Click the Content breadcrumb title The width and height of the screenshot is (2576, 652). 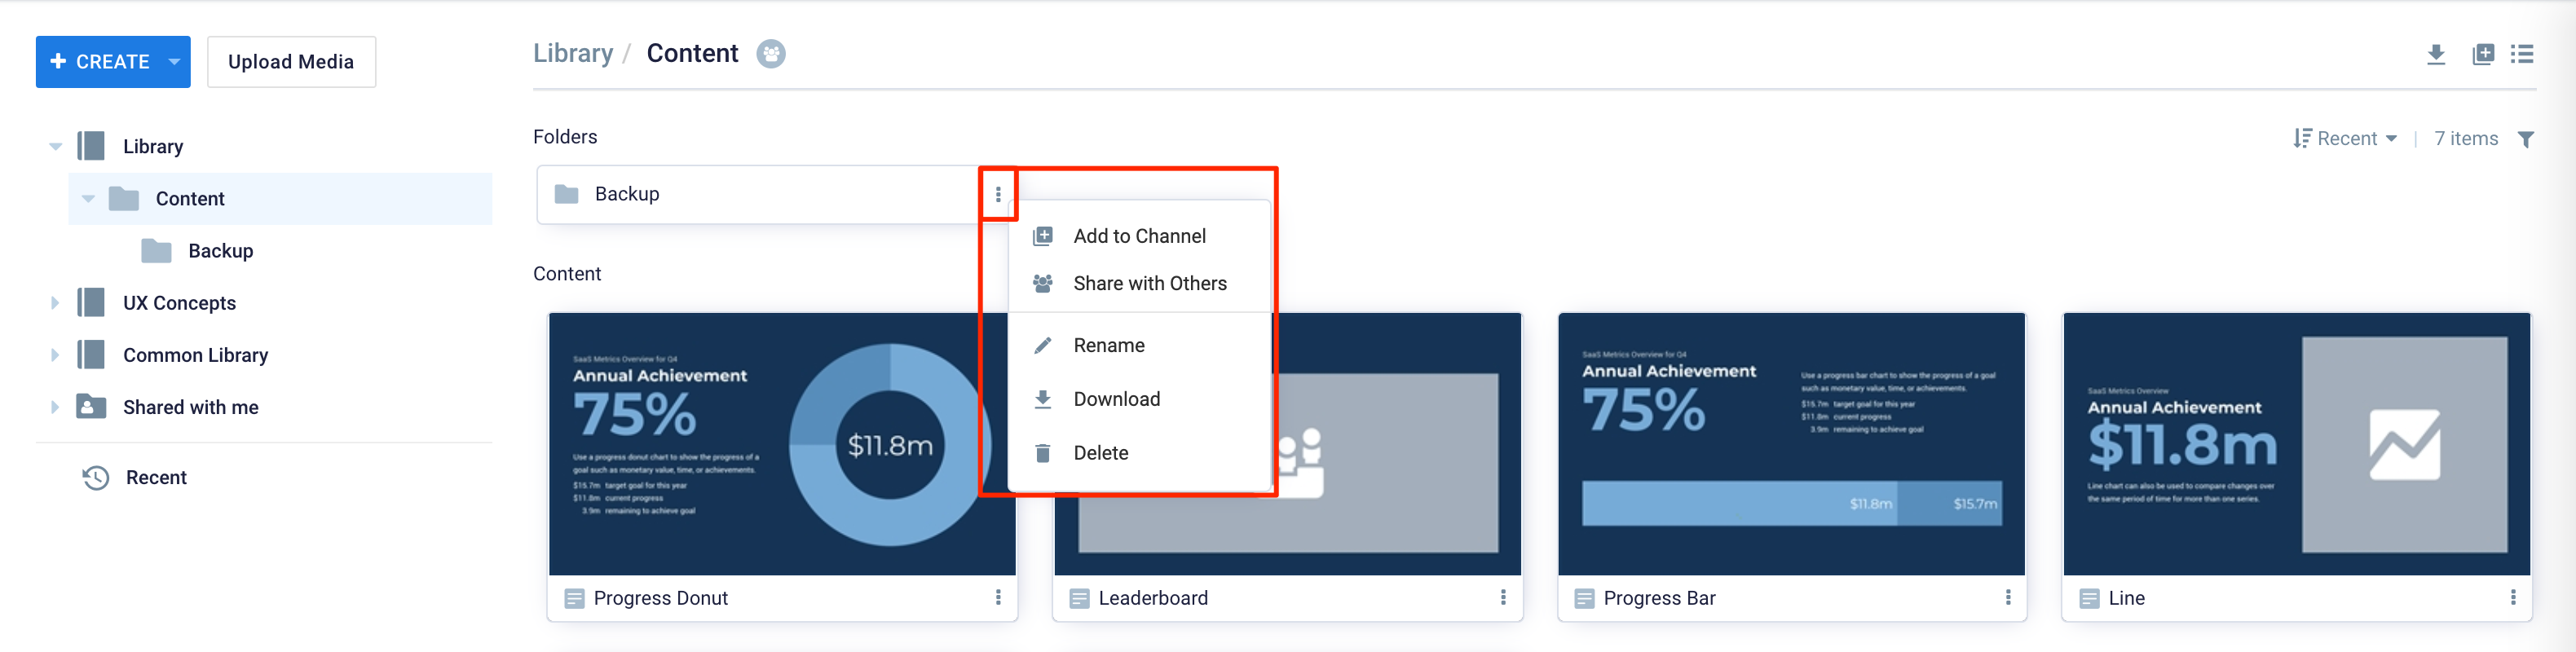(692, 53)
